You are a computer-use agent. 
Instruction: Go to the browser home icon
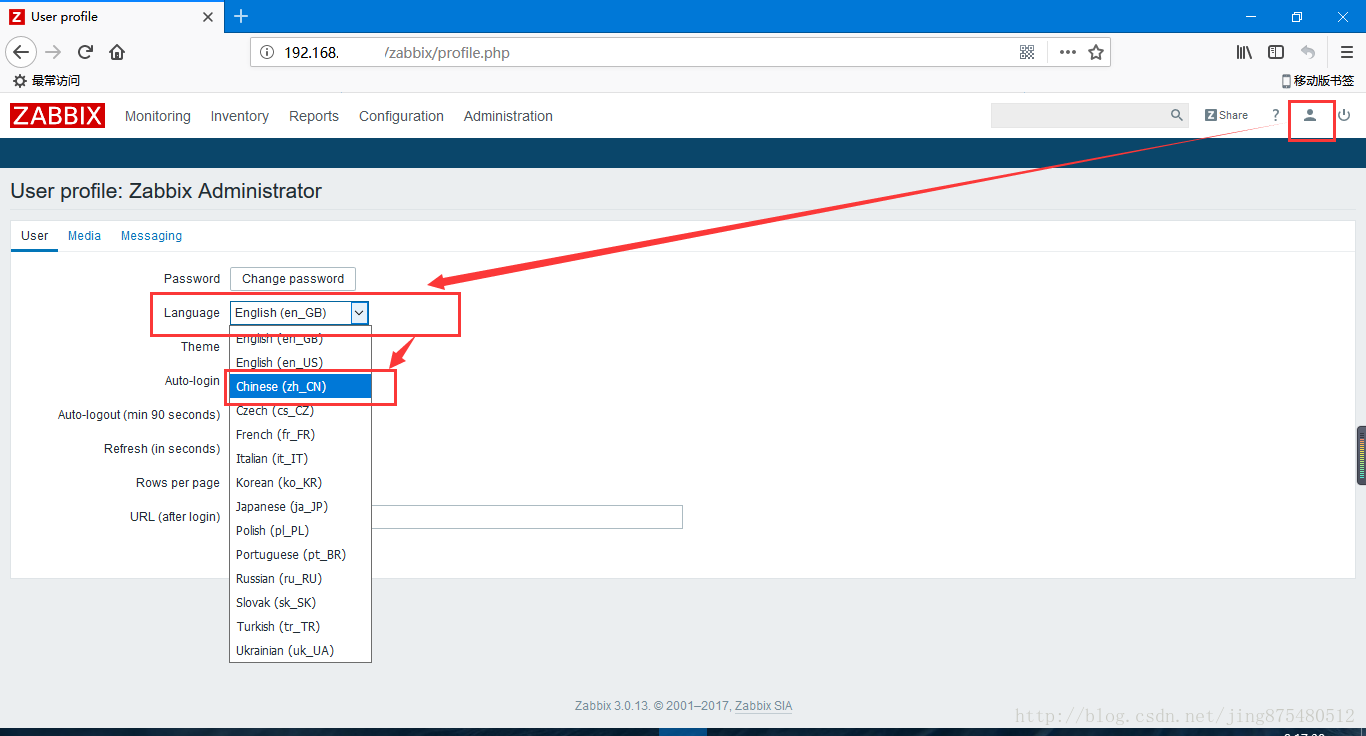[117, 52]
